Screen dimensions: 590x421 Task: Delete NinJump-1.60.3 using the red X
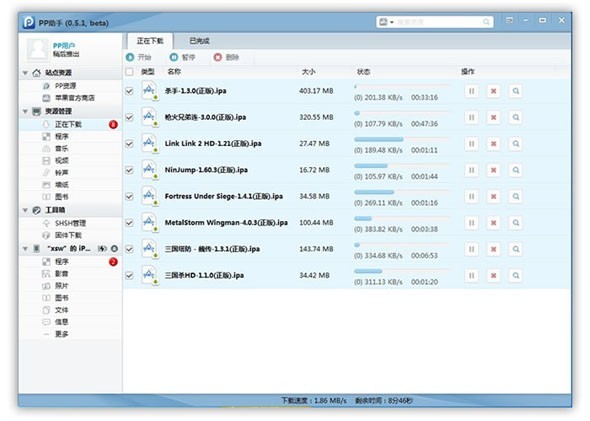[493, 170]
